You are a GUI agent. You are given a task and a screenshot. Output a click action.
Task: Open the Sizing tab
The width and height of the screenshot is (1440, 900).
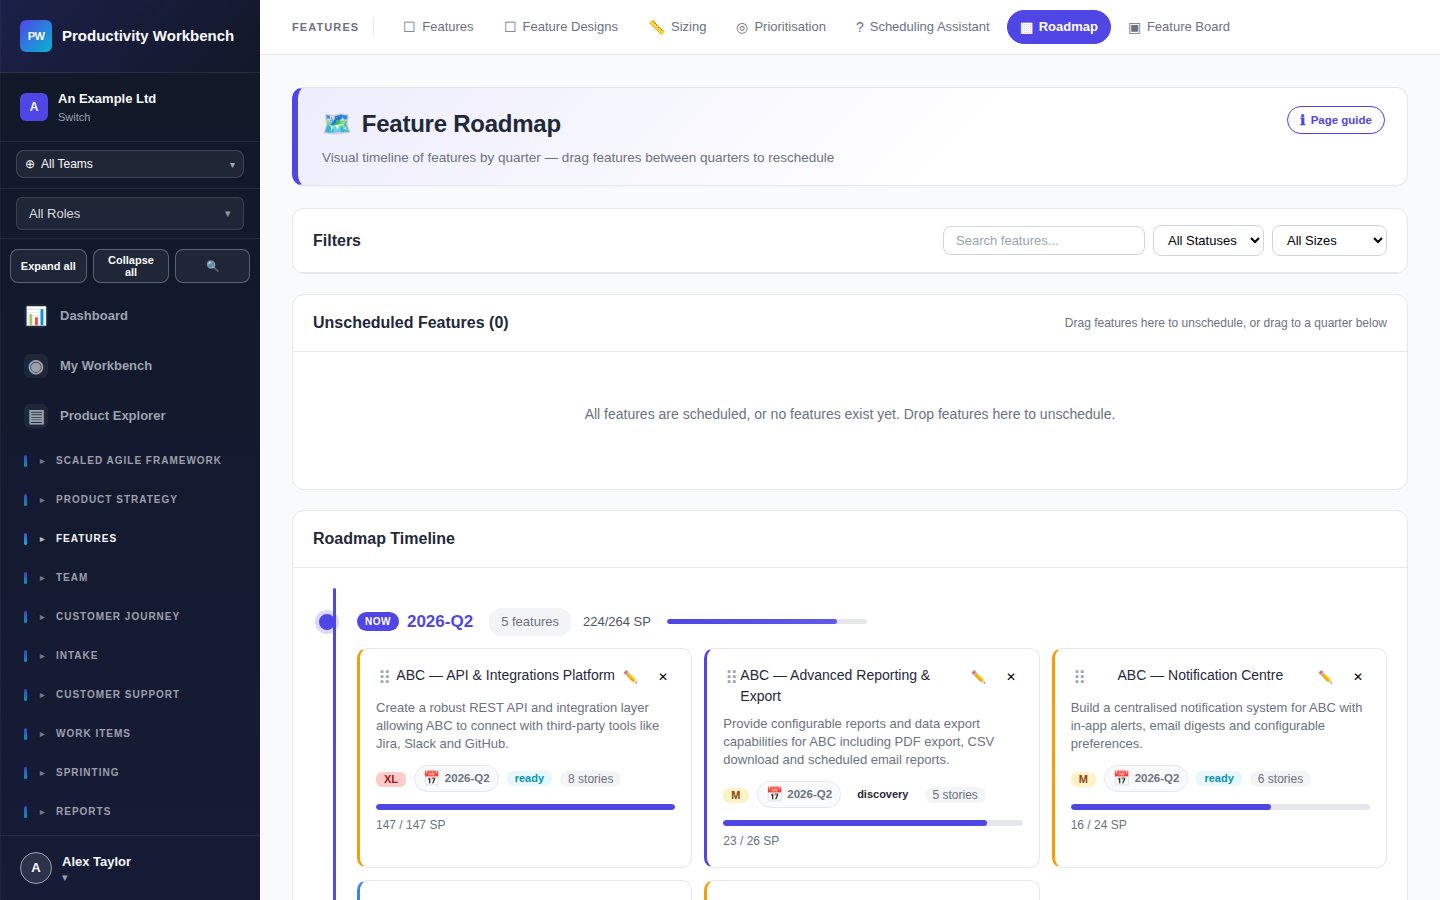(677, 27)
